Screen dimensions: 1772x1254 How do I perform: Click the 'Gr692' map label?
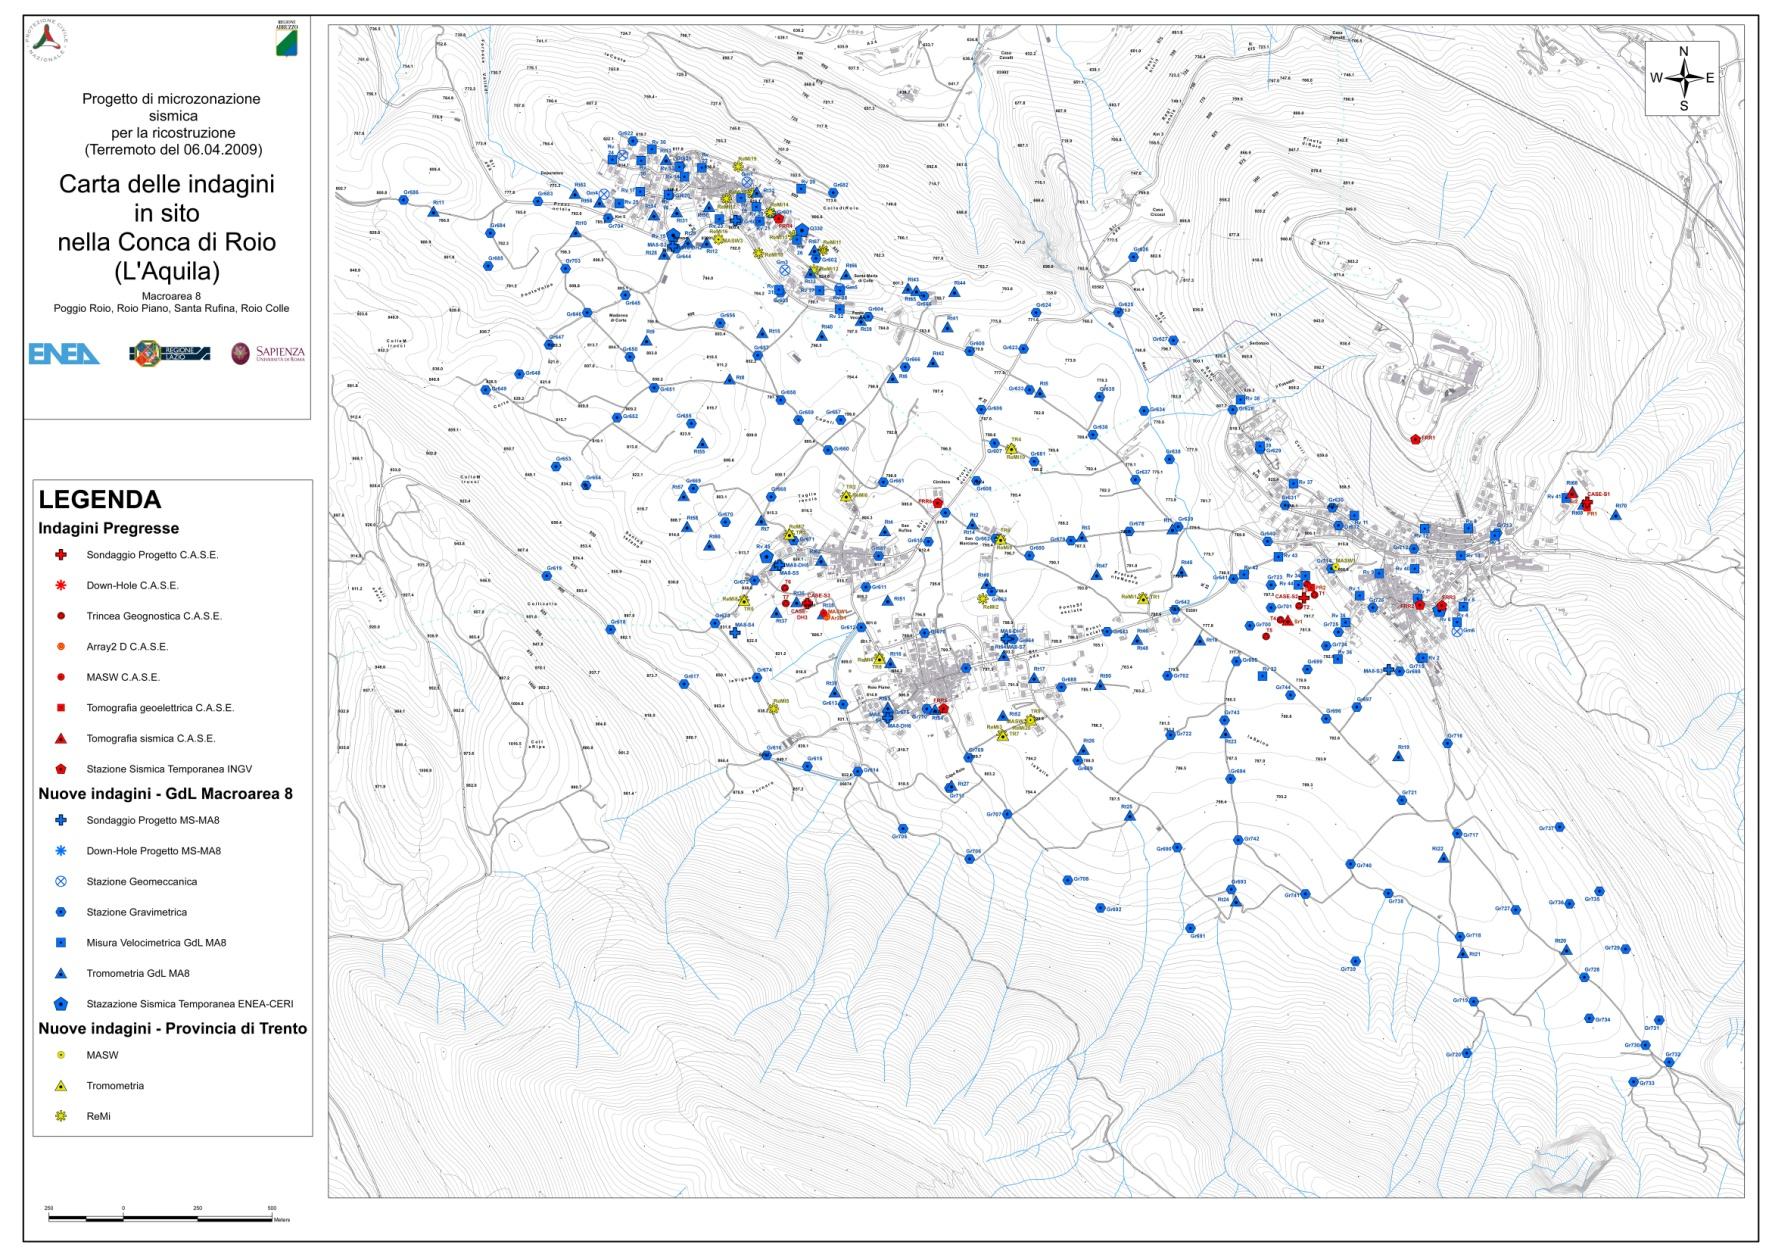click(1113, 909)
